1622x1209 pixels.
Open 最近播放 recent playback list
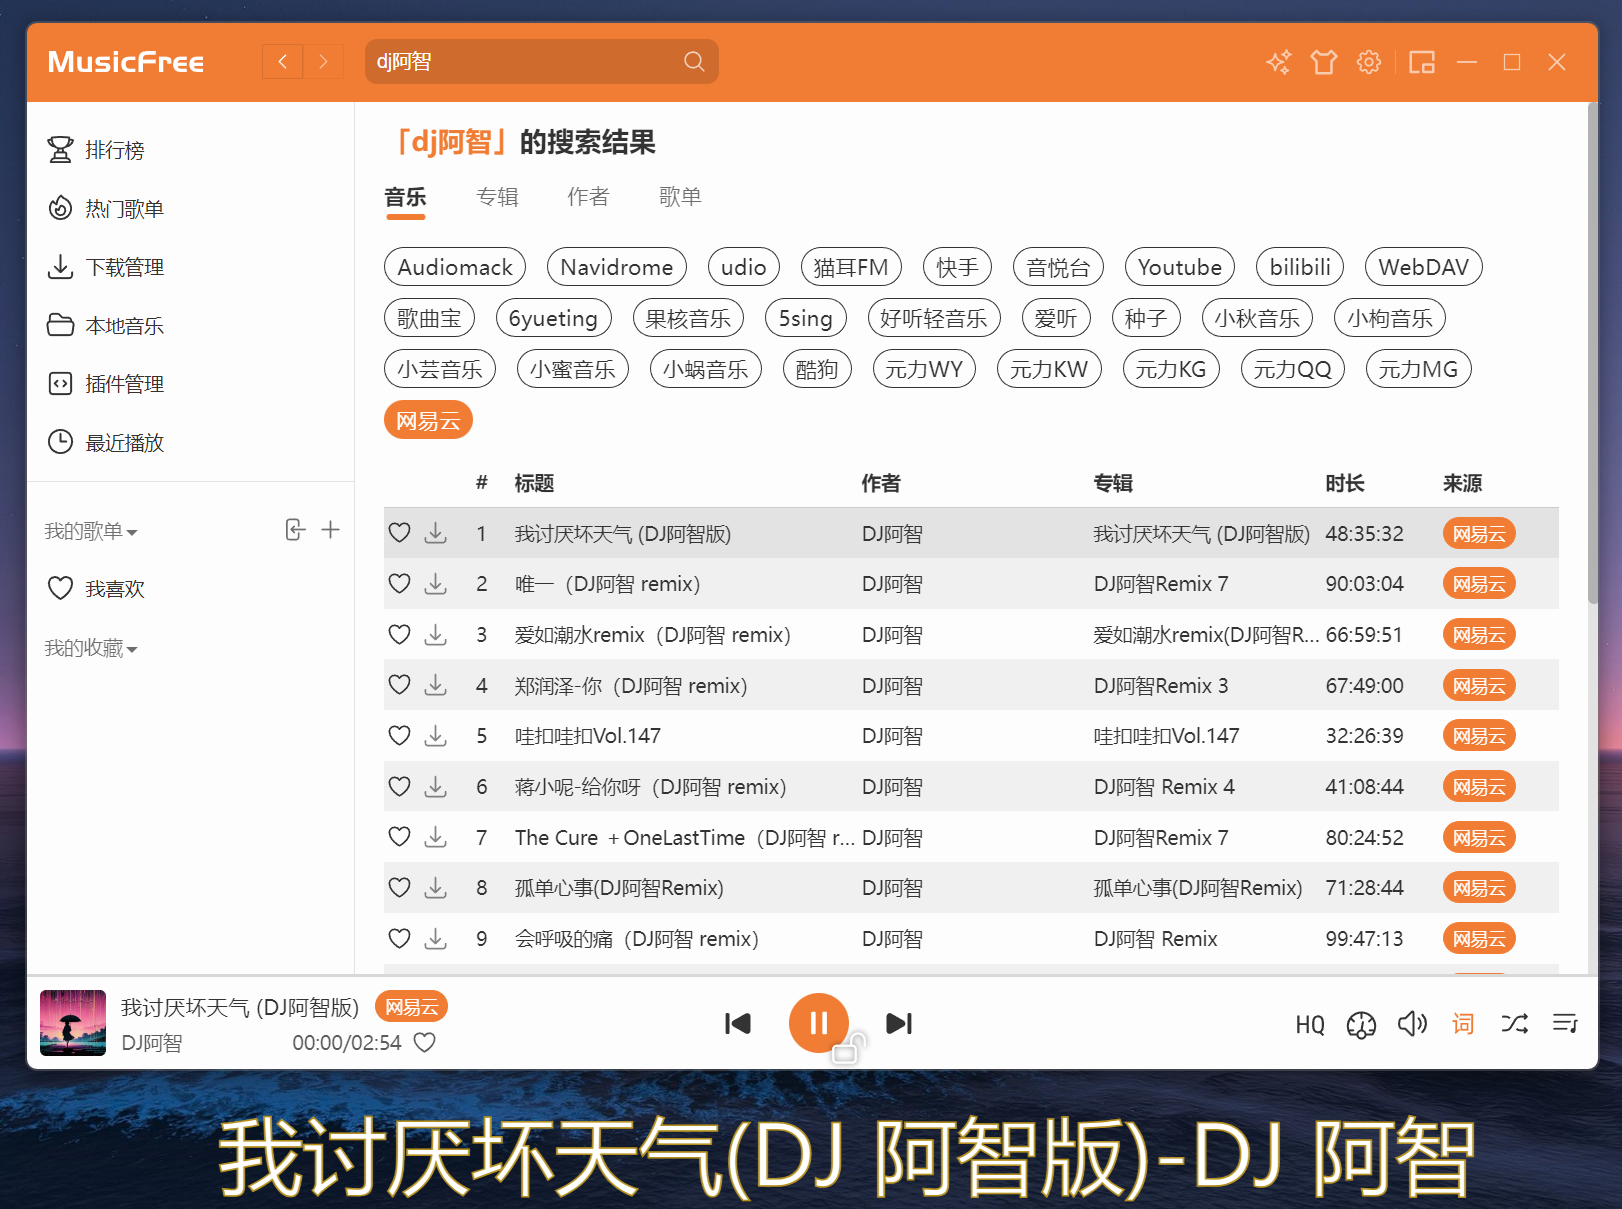[x=124, y=442]
